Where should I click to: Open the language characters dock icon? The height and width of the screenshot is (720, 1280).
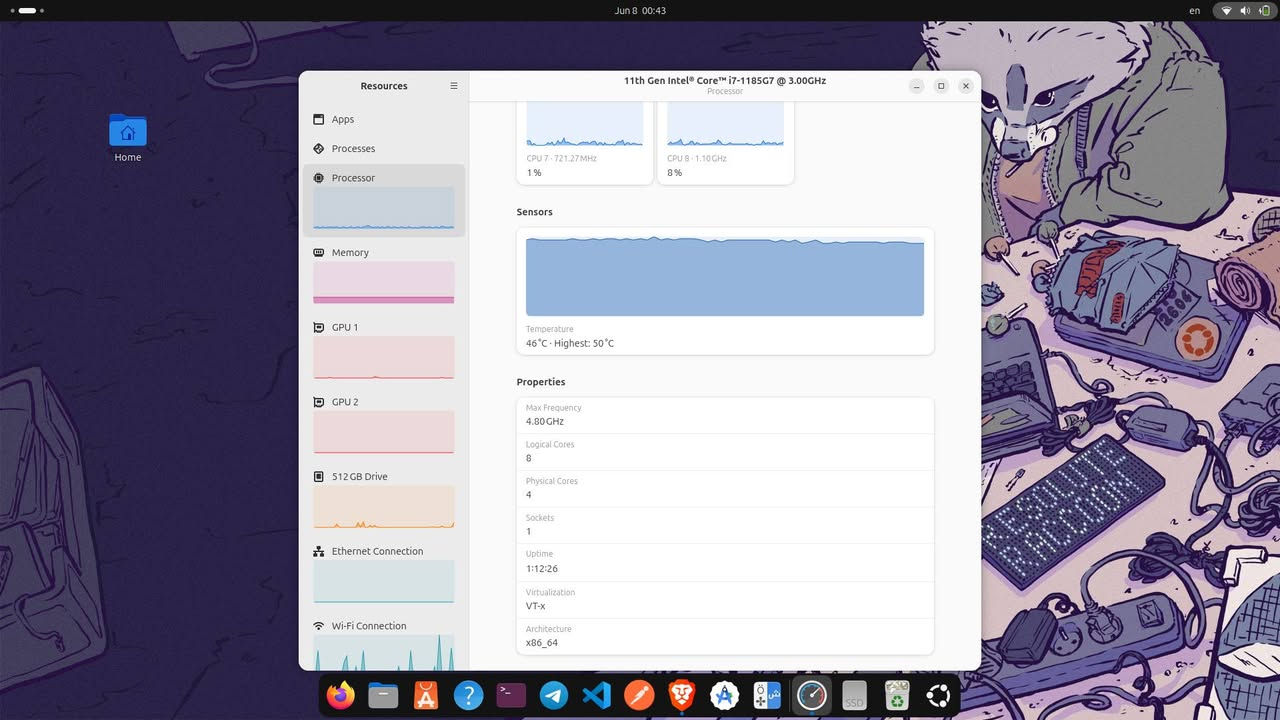pos(767,695)
